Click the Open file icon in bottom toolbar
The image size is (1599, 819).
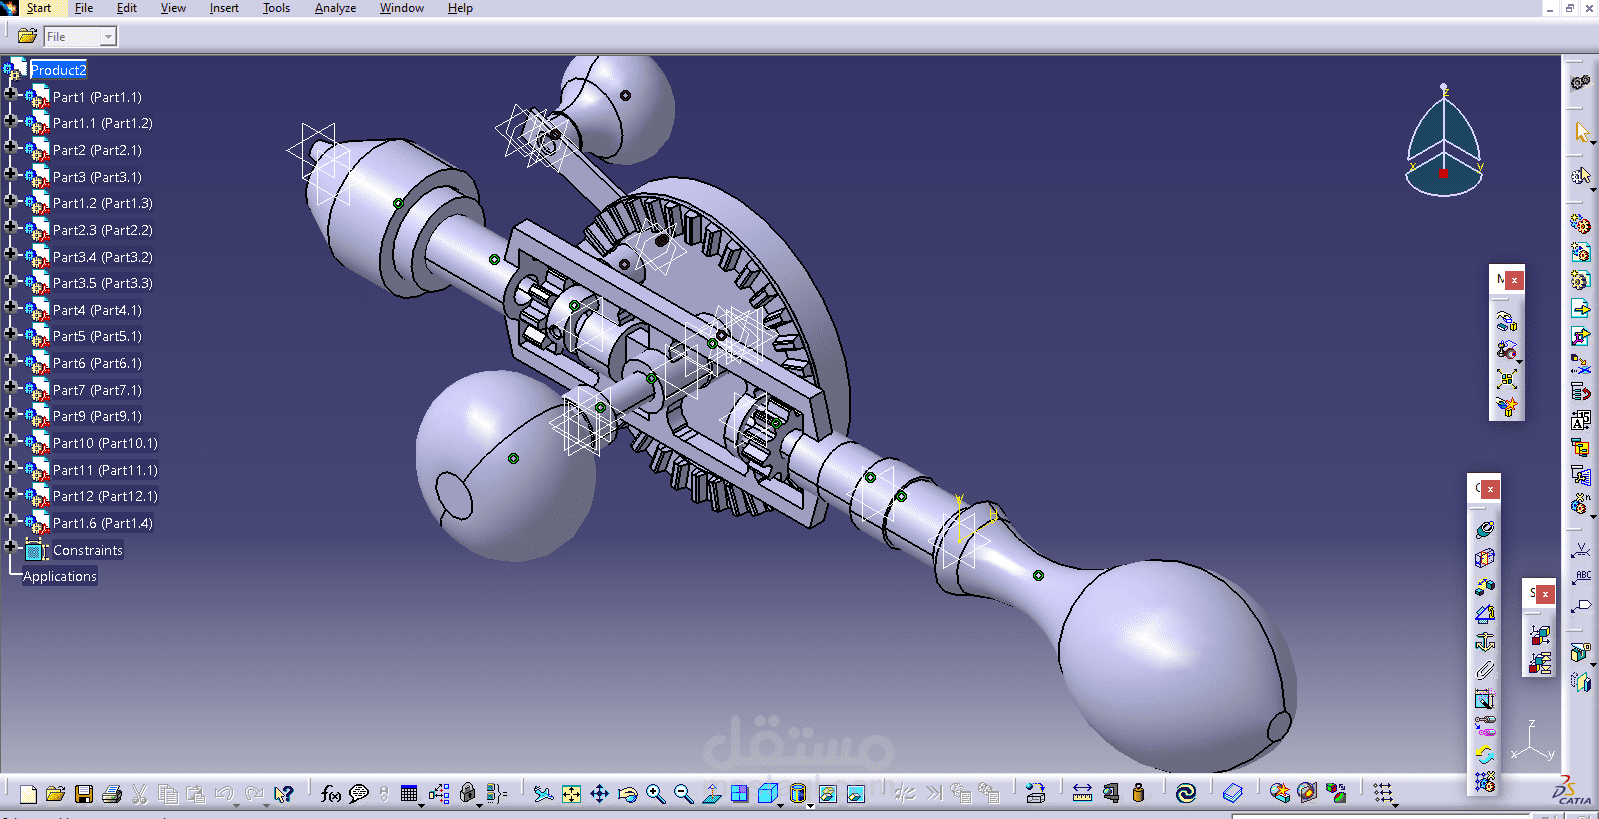coord(56,794)
